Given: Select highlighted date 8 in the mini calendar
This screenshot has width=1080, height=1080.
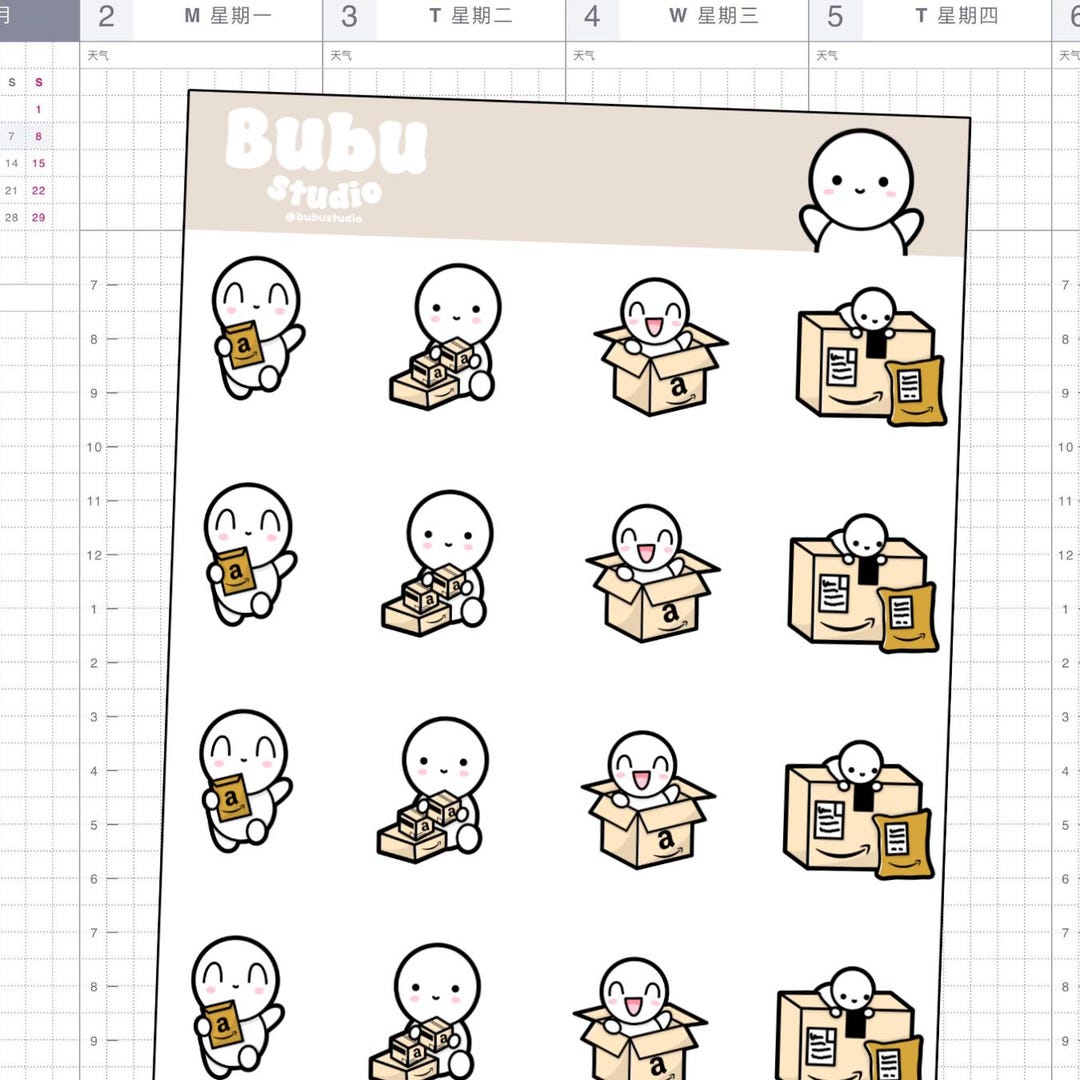Looking at the screenshot, I should pyautogui.click(x=39, y=136).
